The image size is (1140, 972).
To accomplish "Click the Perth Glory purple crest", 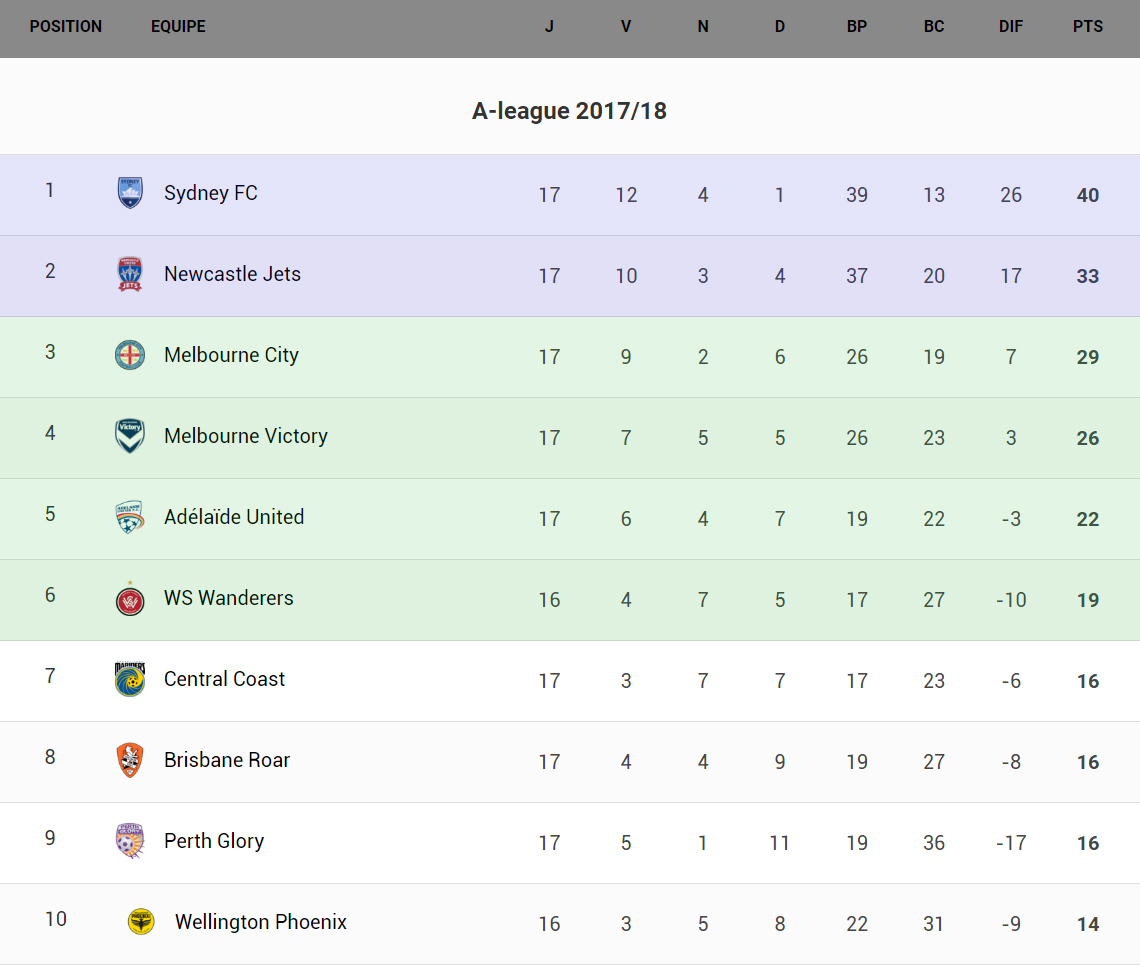I will (x=130, y=841).
